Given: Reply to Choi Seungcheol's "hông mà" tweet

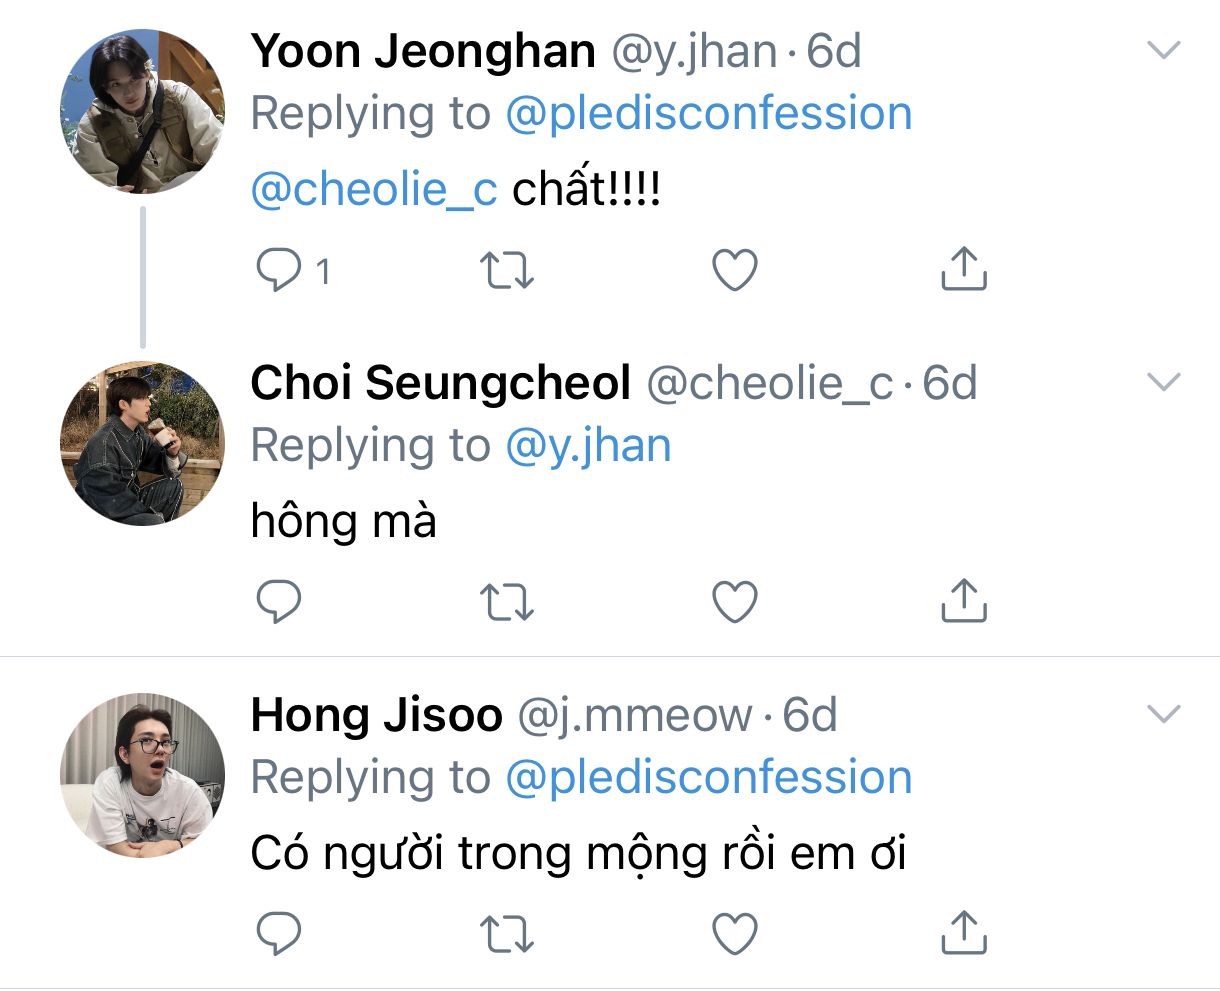Looking at the screenshot, I should (x=279, y=601).
